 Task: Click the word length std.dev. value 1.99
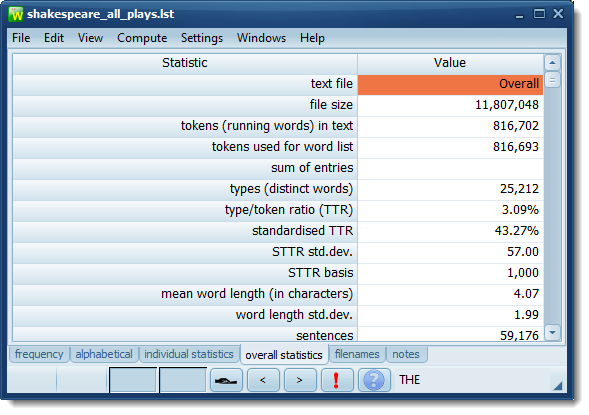click(x=526, y=315)
